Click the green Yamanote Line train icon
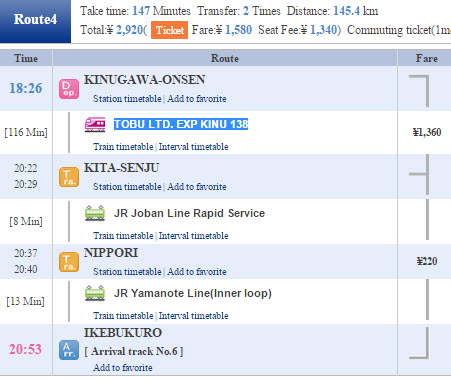451x380 pixels. click(95, 293)
